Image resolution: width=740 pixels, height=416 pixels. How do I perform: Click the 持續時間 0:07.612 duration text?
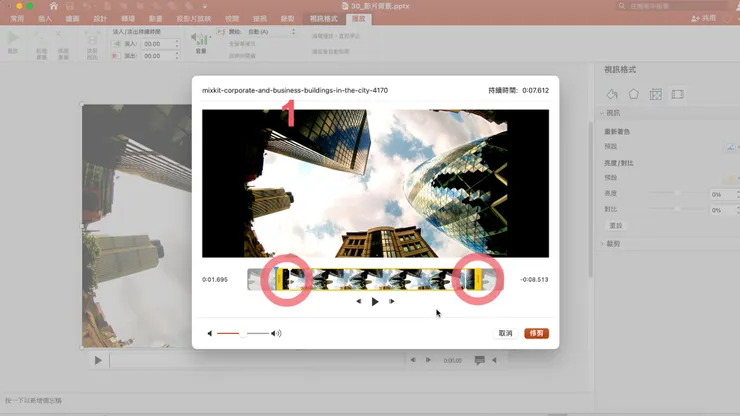pos(518,90)
